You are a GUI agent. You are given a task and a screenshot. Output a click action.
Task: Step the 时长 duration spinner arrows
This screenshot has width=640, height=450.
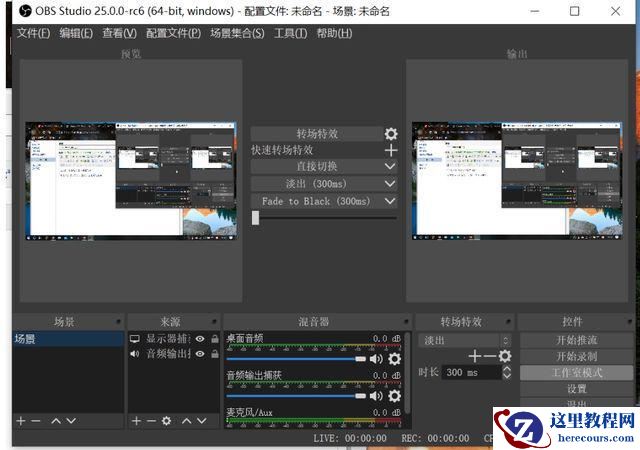(x=507, y=372)
